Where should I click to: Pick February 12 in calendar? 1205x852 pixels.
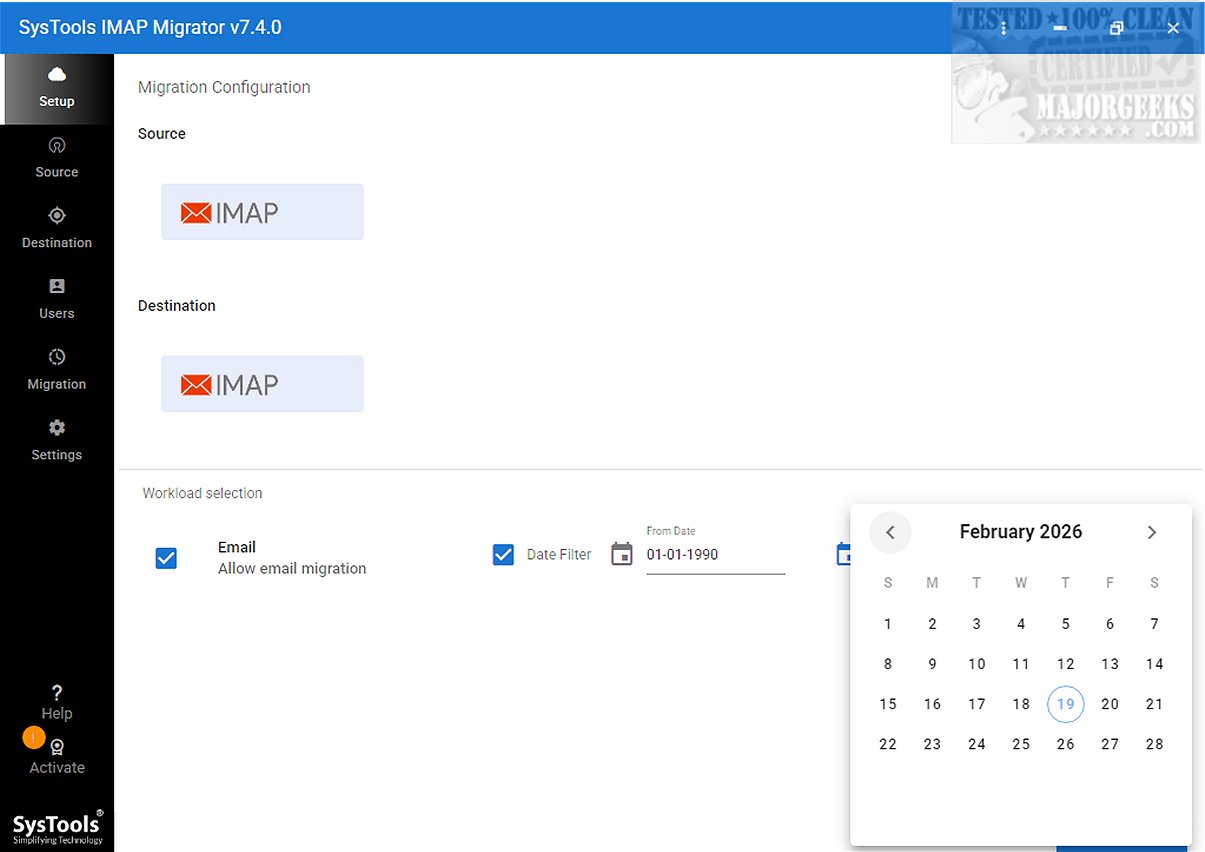1066,664
